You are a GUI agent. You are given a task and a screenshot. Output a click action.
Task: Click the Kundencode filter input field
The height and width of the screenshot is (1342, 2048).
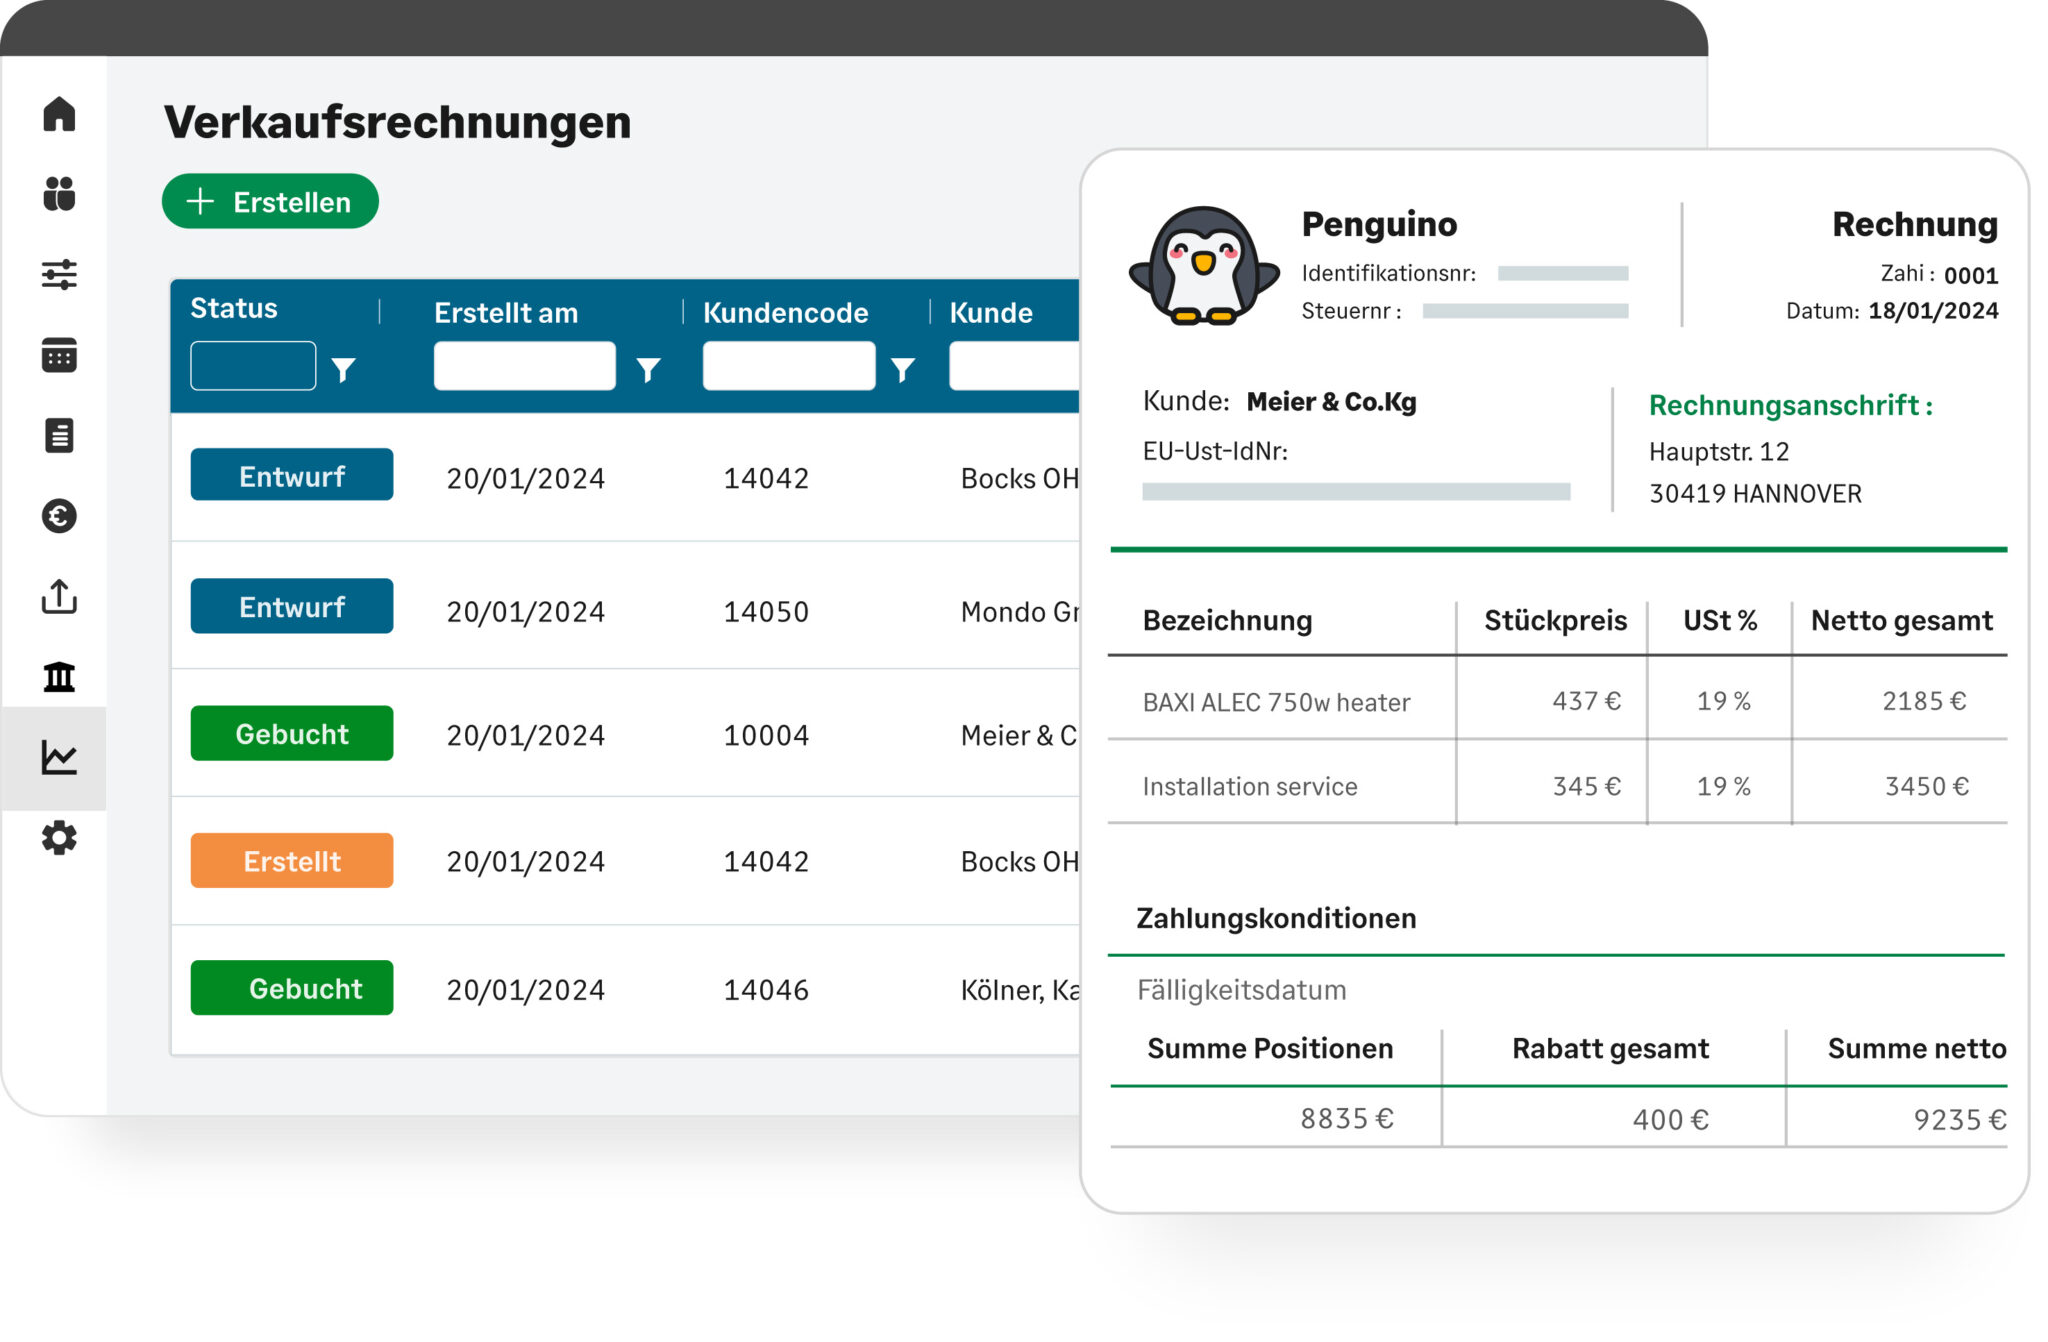pyautogui.click(x=788, y=366)
